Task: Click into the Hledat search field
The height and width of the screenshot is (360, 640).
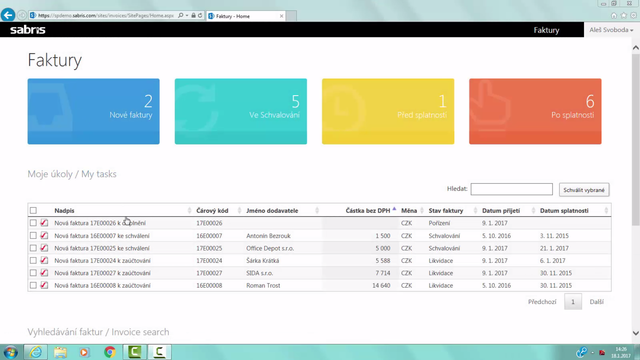Action: pos(511,189)
